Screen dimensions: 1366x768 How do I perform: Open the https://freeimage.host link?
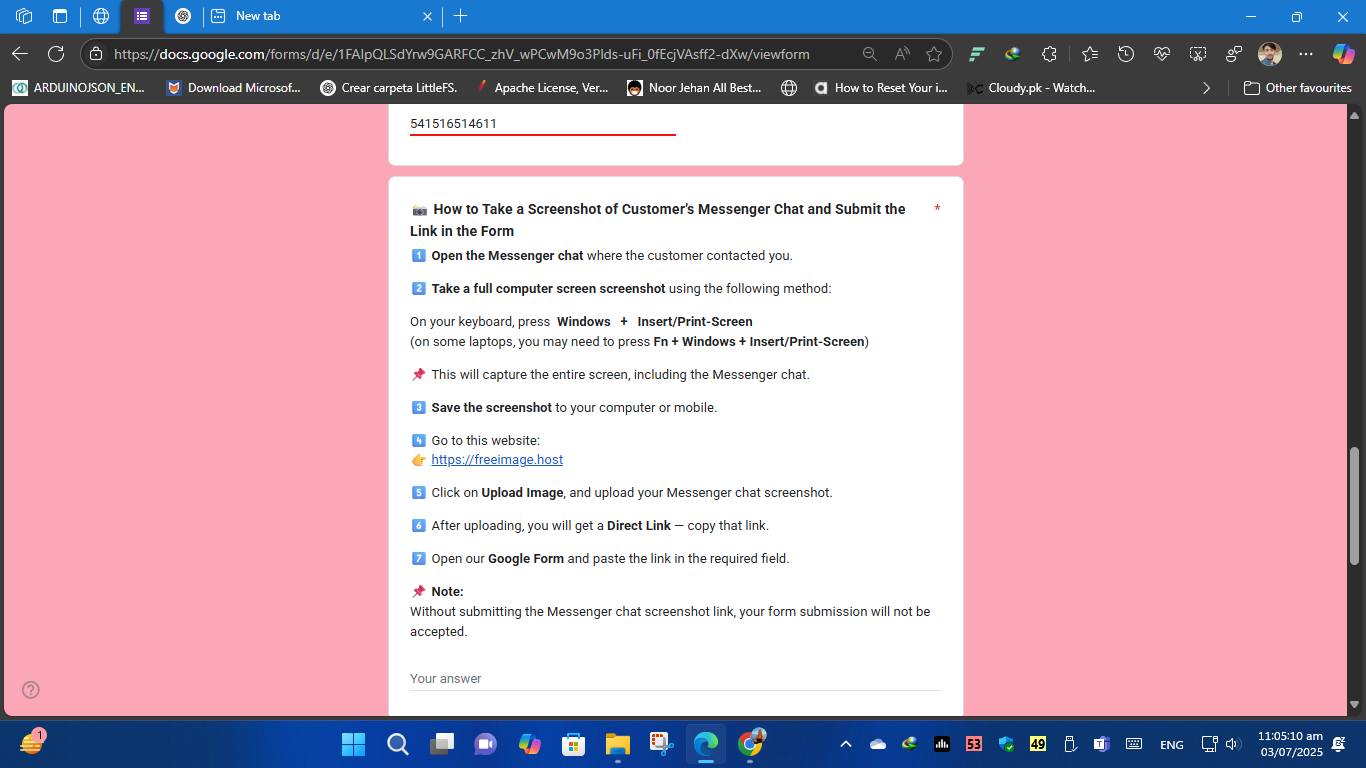497,460
